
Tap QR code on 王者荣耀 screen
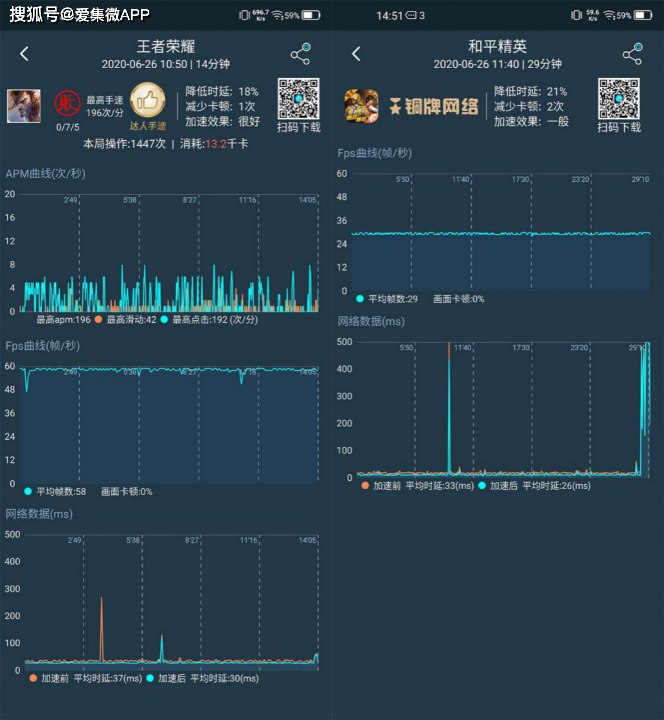coord(298,99)
